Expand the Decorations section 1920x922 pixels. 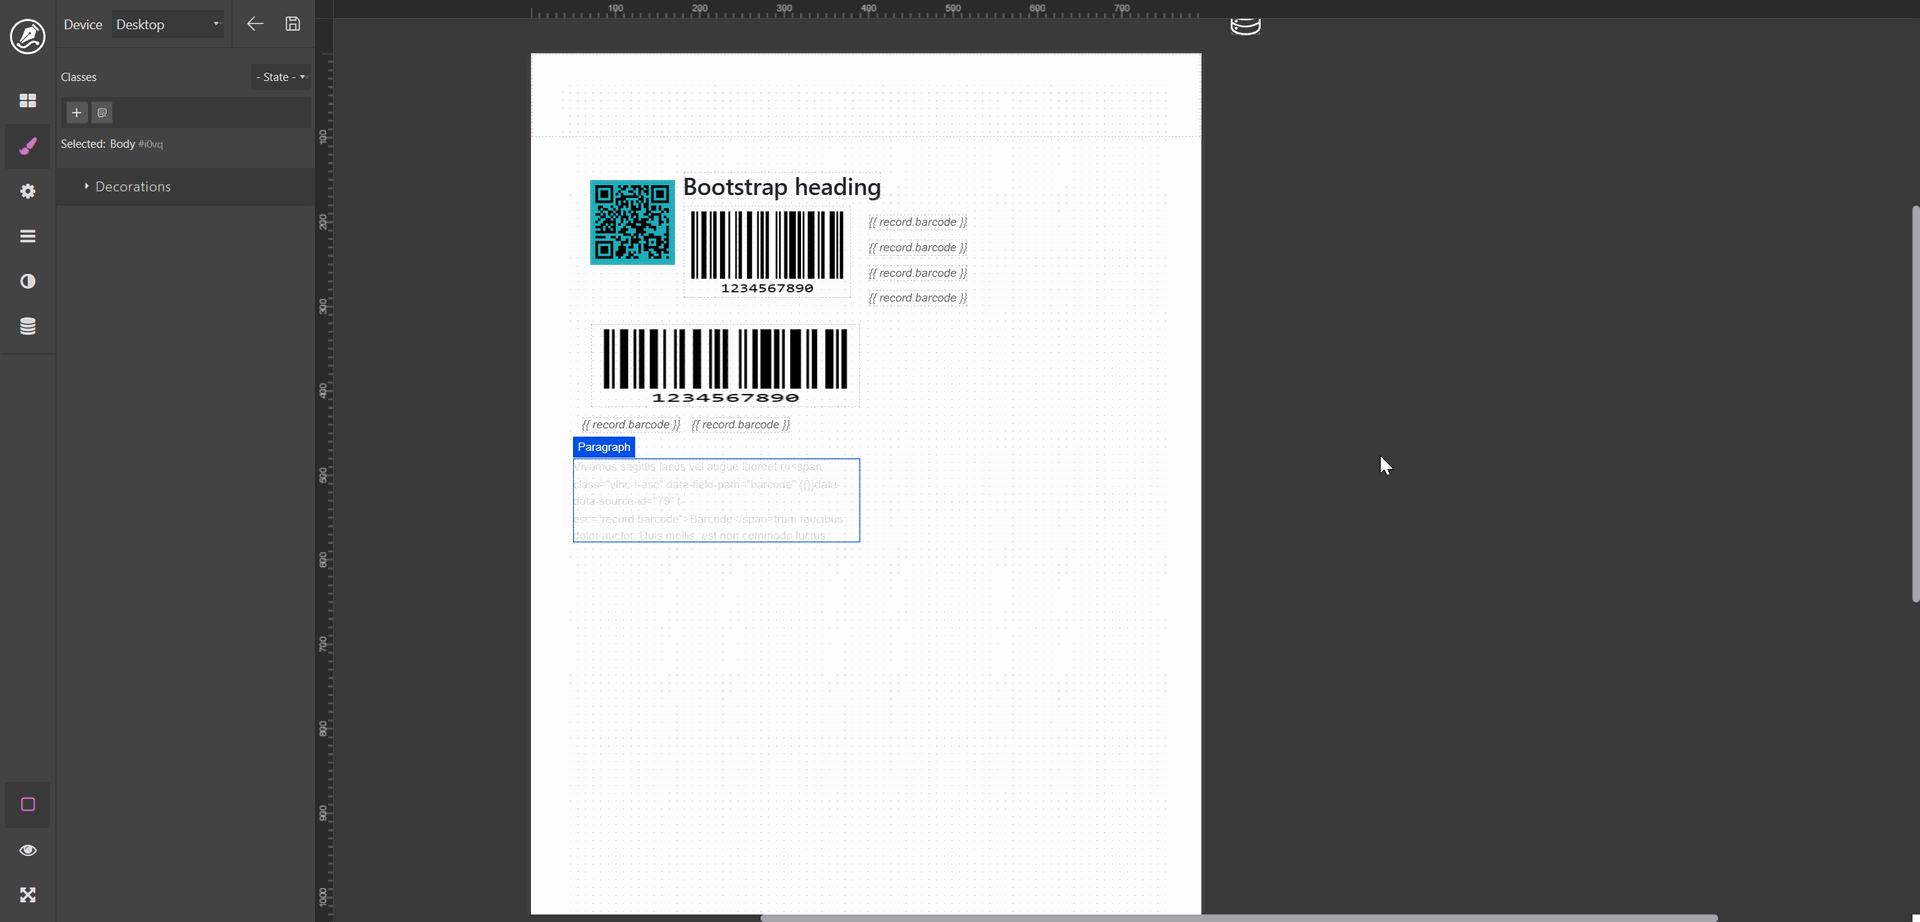tap(132, 187)
